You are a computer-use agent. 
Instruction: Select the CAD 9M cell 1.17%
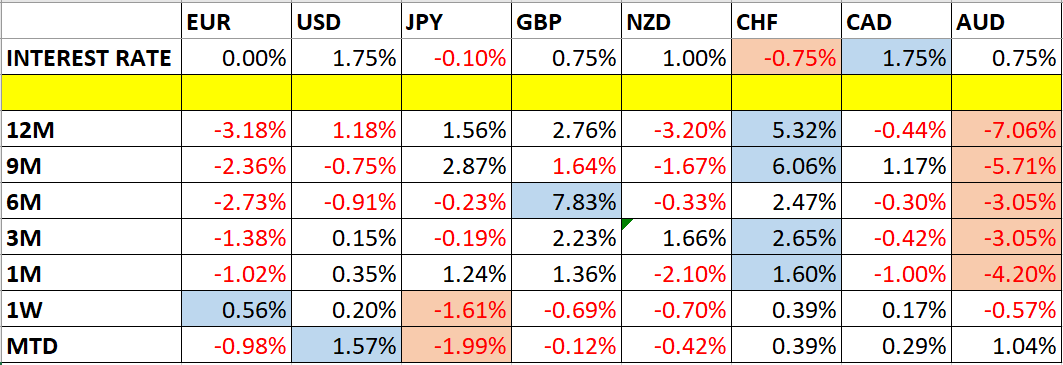(x=896, y=165)
